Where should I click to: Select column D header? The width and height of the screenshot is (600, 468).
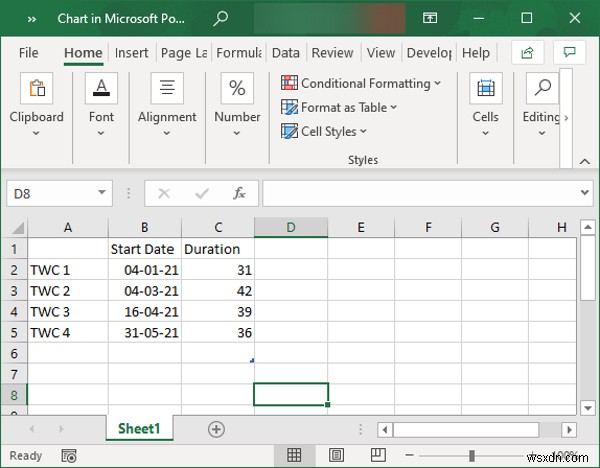291,227
